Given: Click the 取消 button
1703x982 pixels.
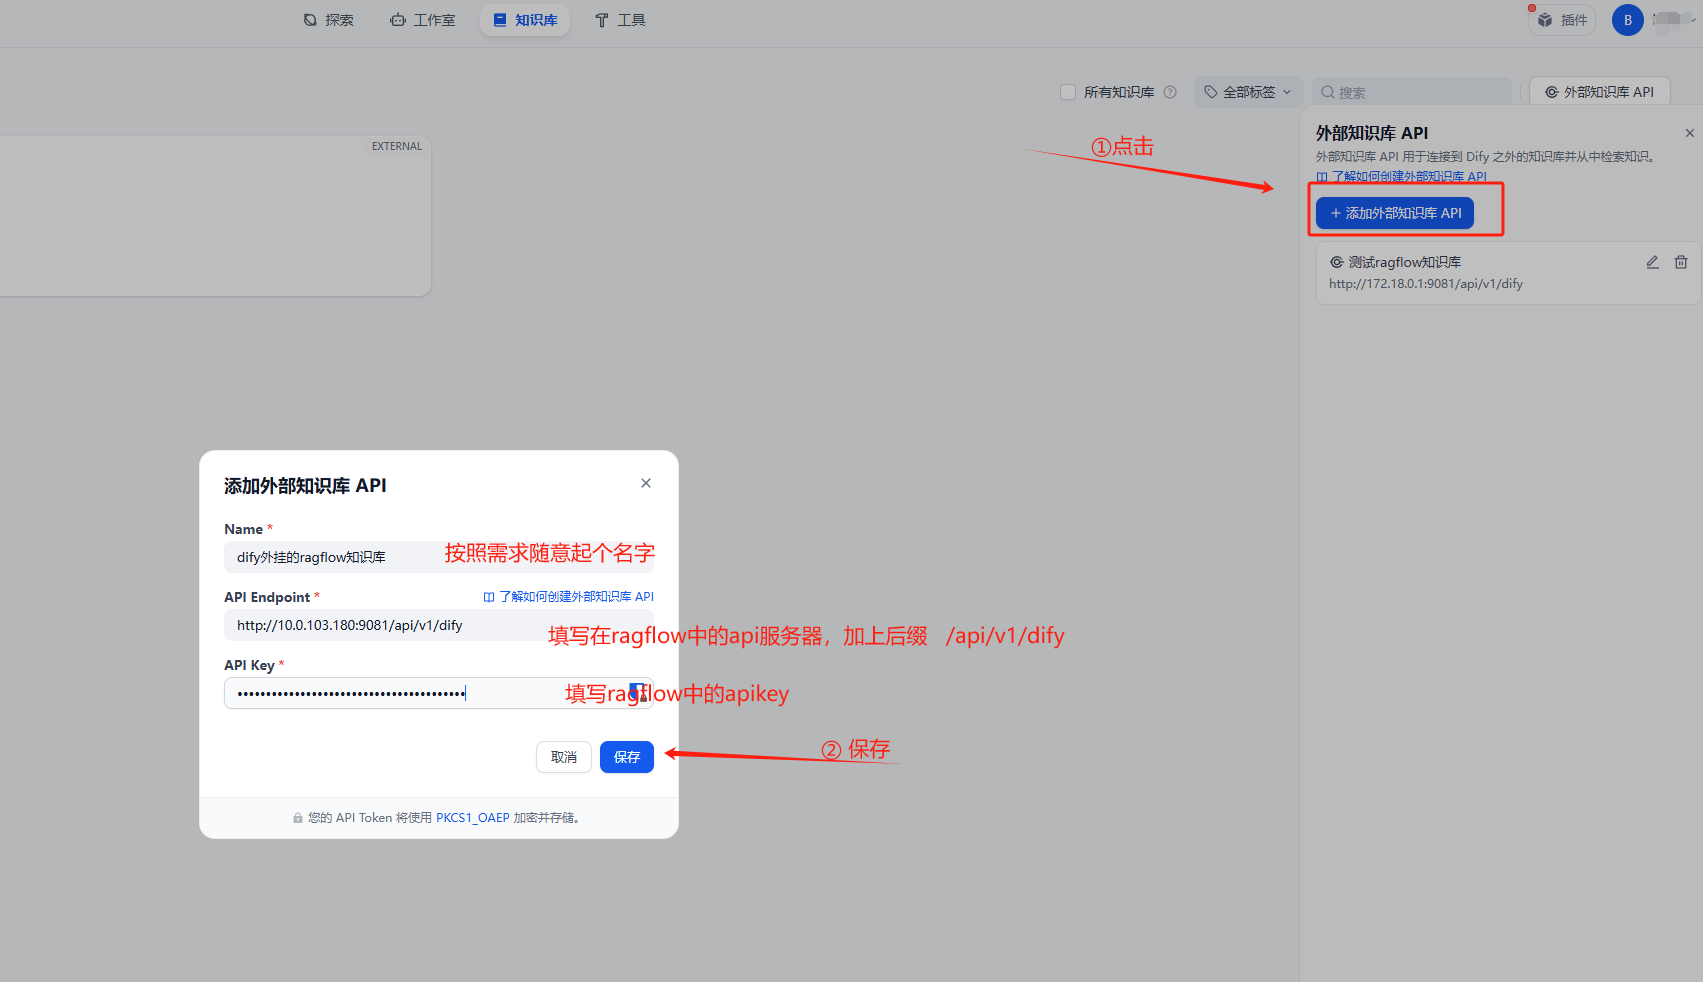Looking at the screenshot, I should [x=564, y=757].
